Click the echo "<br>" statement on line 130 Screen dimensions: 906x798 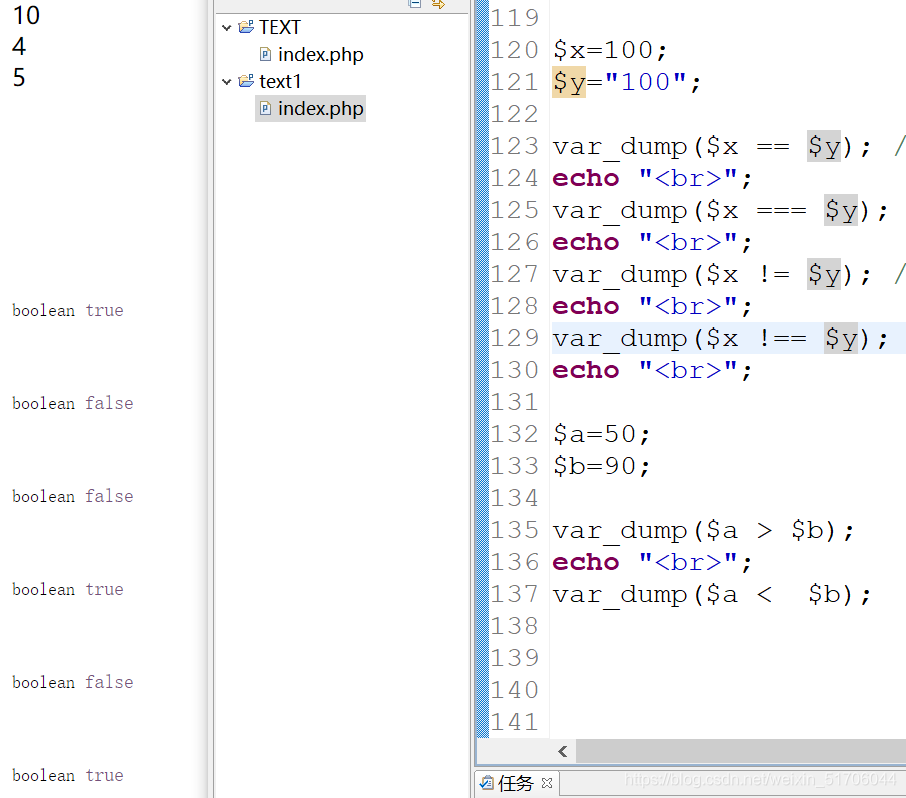point(652,370)
